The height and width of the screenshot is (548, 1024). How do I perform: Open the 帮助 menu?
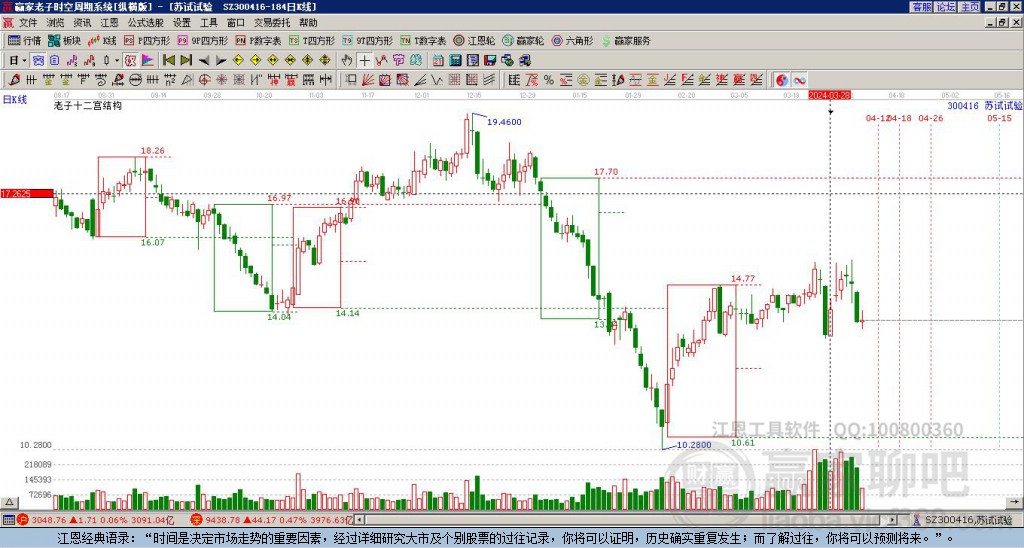coord(308,23)
